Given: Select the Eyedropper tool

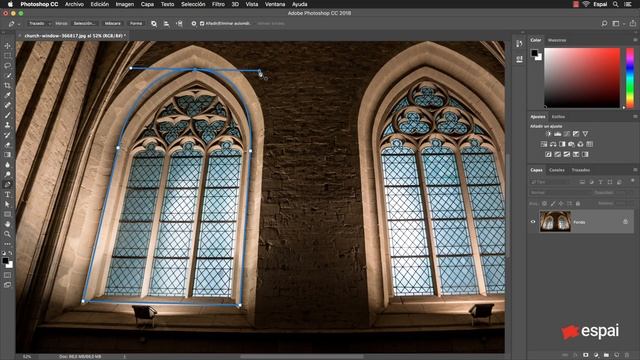Looking at the screenshot, I should 7,95.
